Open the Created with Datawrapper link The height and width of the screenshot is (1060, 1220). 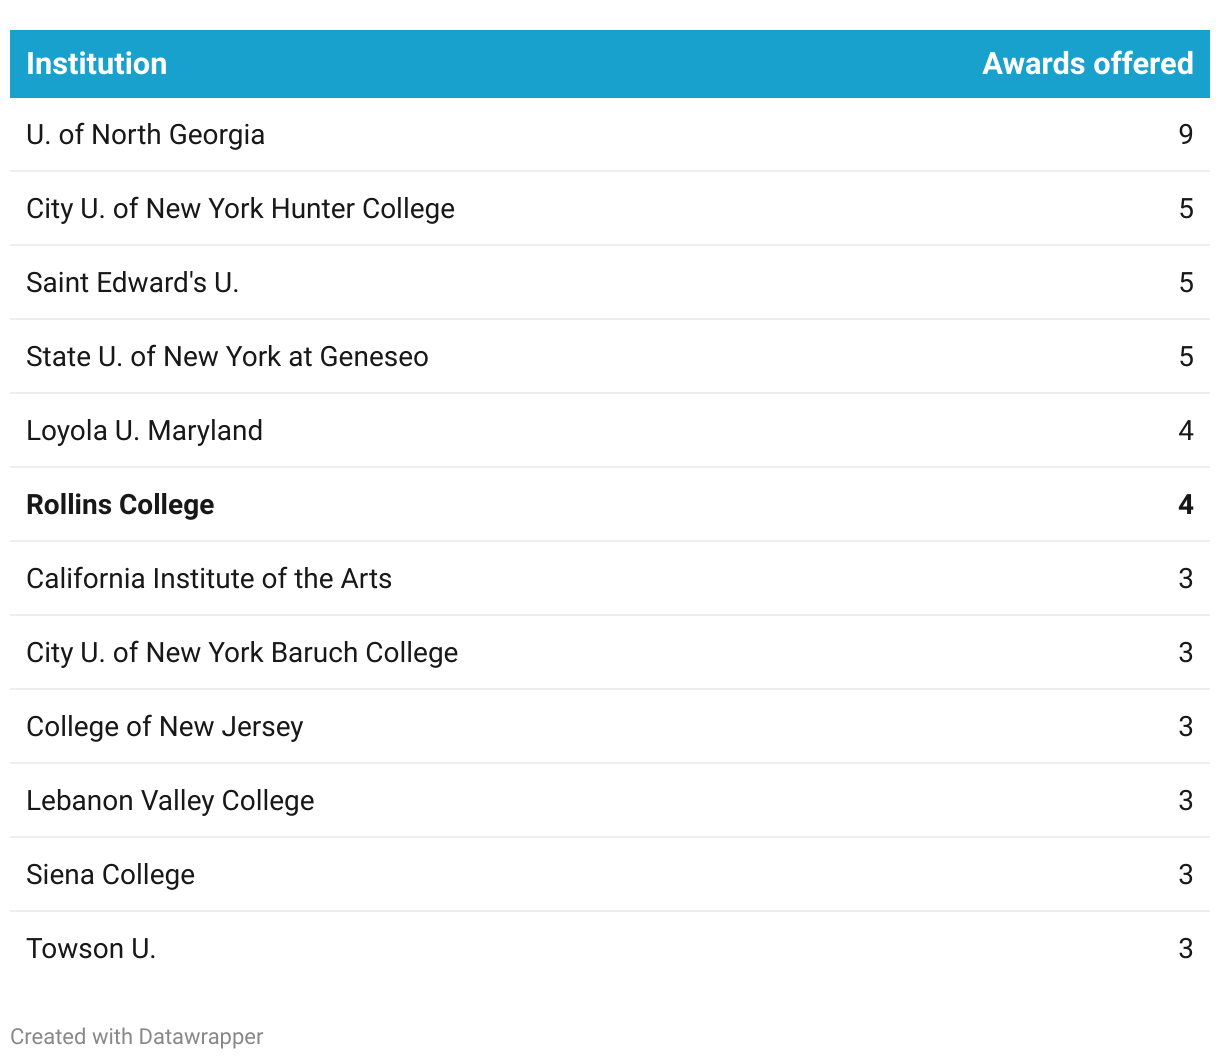pyautogui.click(x=137, y=1036)
